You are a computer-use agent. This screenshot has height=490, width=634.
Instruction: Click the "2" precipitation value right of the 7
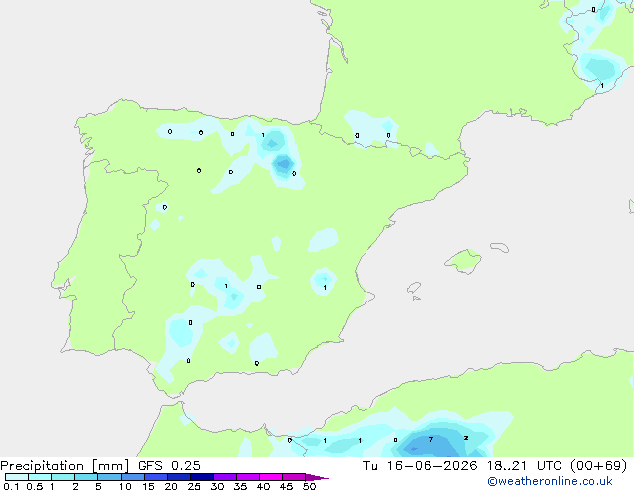click(x=466, y=438)
